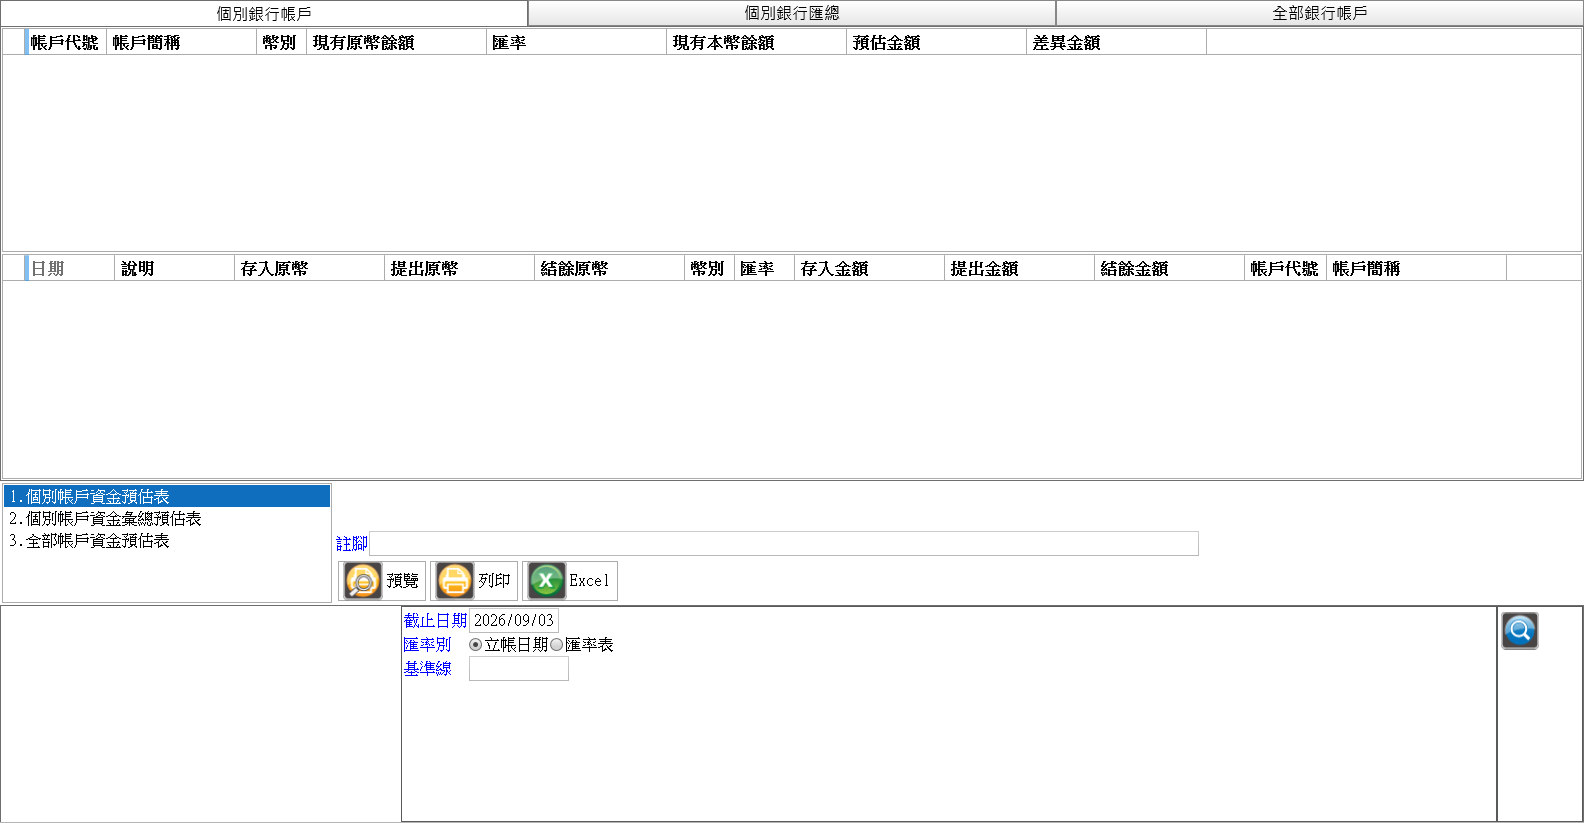Image resolution: width=1584 pixels, height=823 pixels.
Task: Click the 結餘金額 column header
Action: coord(1169,268)
